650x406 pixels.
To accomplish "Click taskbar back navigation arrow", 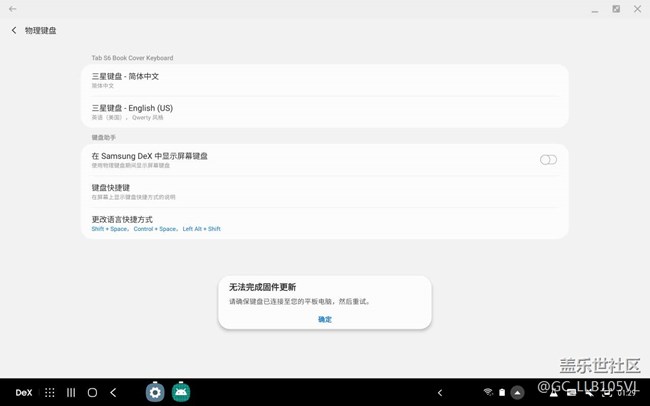I will (113, 393).
